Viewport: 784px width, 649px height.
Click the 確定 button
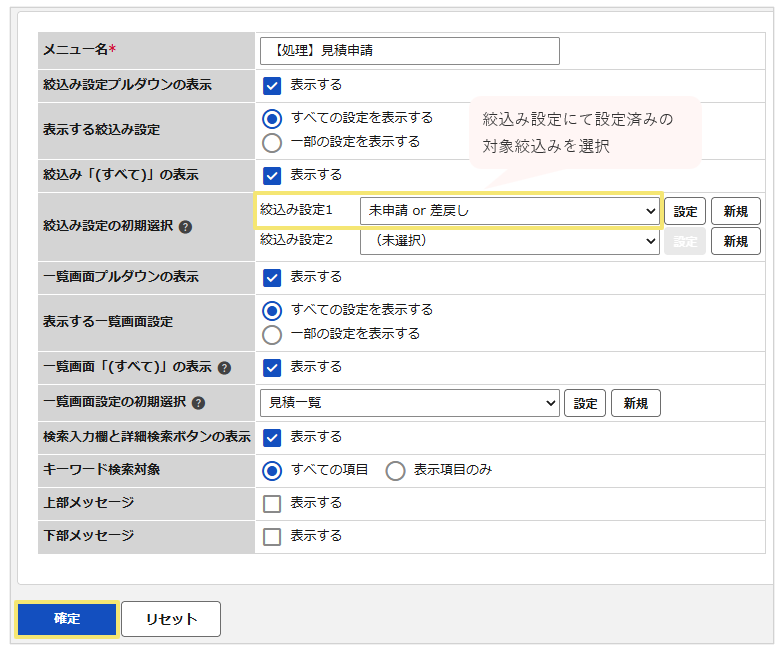pyautogui.click(x=67, y=619)
